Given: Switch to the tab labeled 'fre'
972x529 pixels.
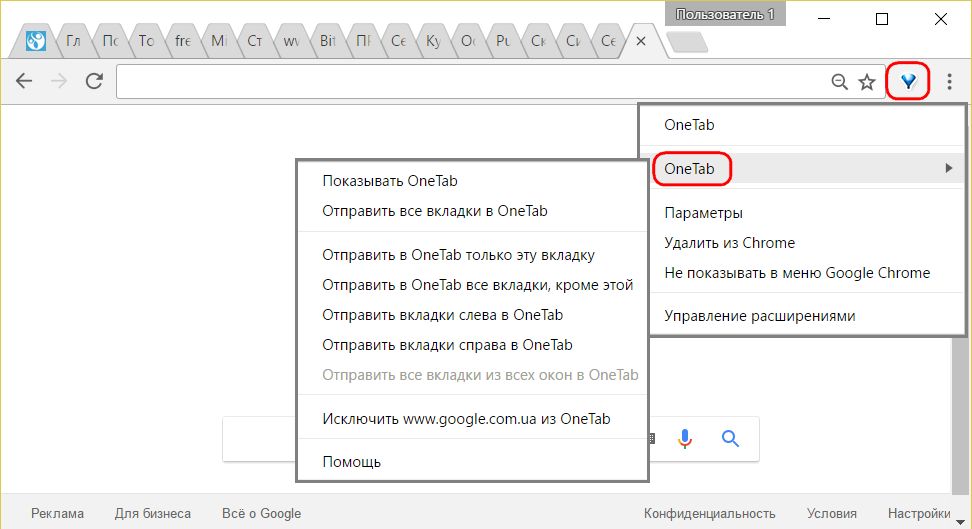Looking at the screenshot, I should [x=182, y=41].
